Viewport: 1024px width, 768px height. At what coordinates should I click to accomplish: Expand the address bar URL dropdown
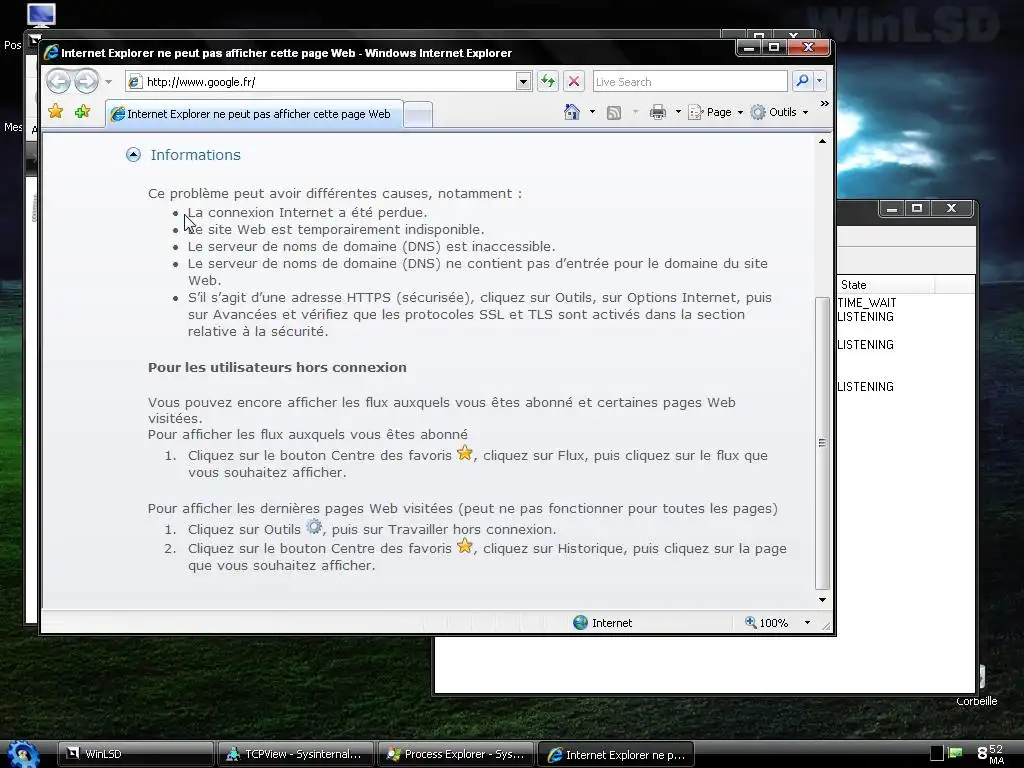pyautogui.click(x=523, y=82)
